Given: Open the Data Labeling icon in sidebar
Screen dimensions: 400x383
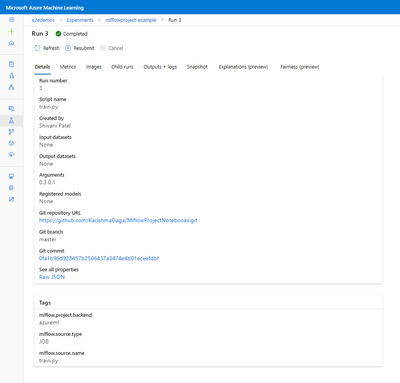Looking at the screenshot, I should 12,199.
